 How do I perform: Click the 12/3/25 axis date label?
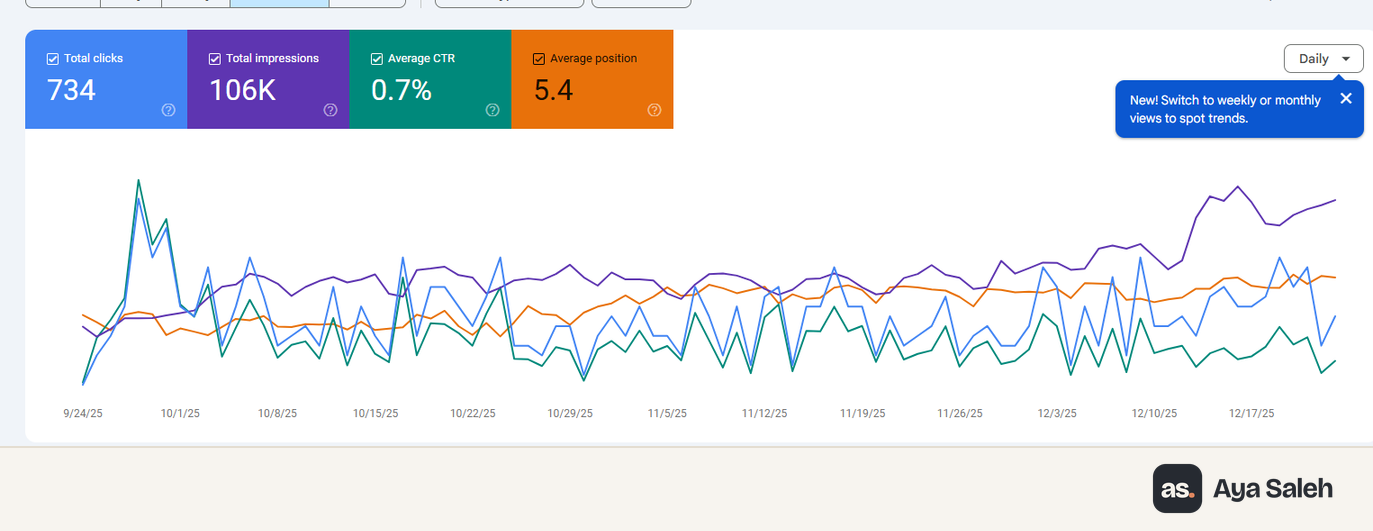1057,413
